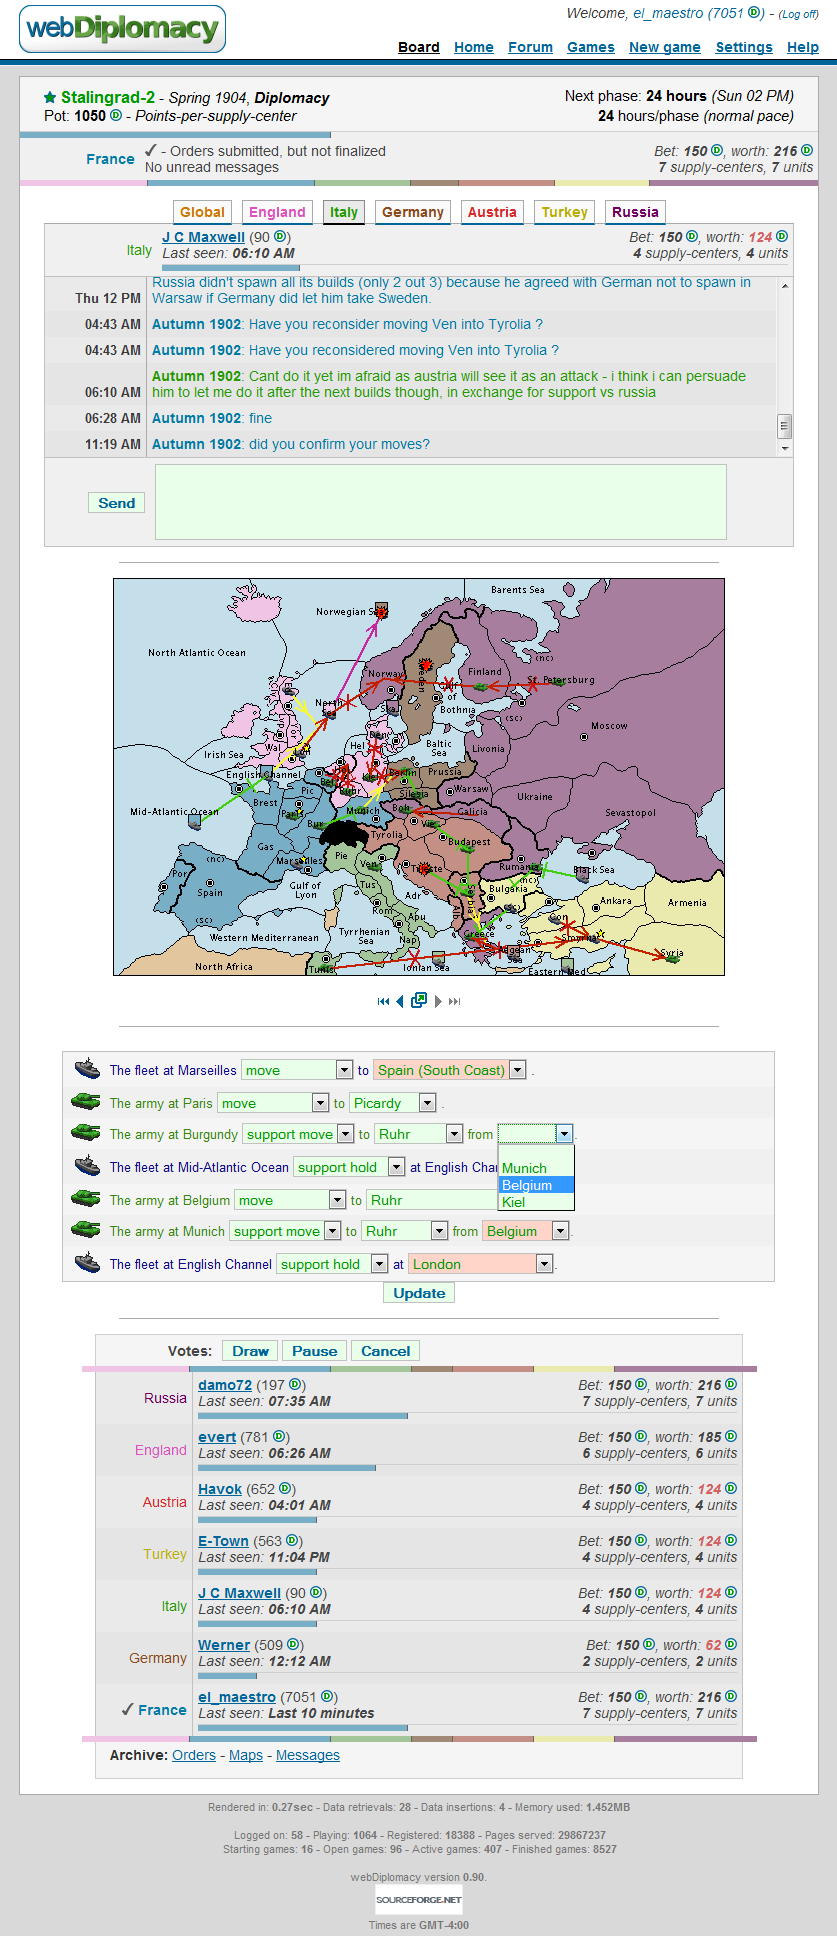837x1936 pixels.
Task: Click the army icon for Belgium order
Action: 86,1199
